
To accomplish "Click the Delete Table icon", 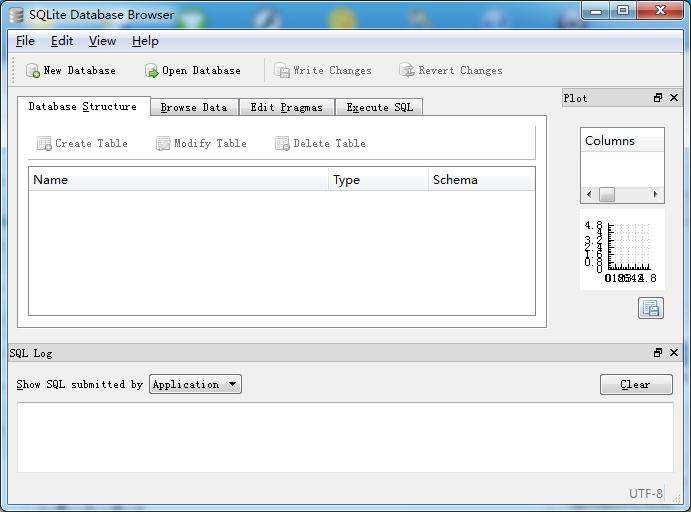I will (282, 144).
